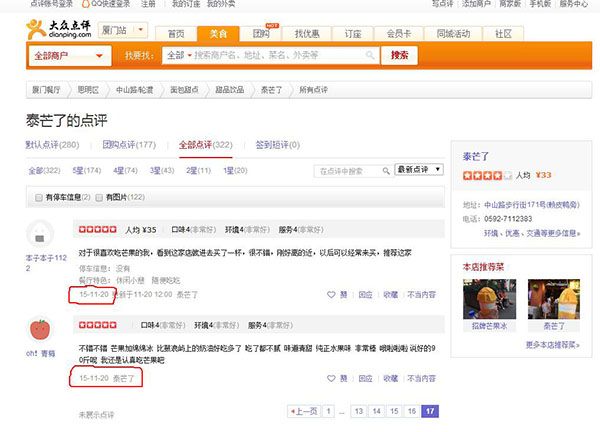Filter reviews by 5星(174)

click(87, 171)
